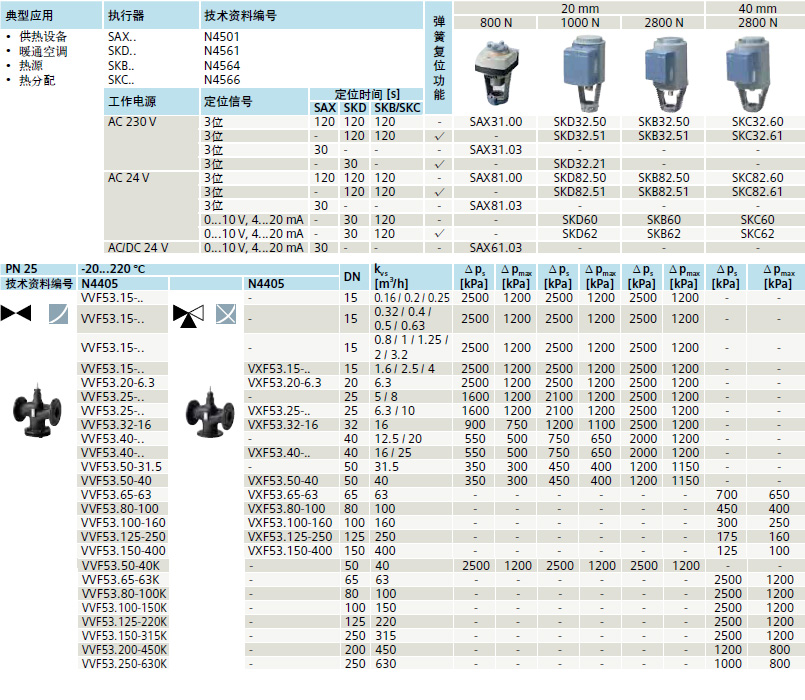
Task: Click valve model VXF53.100-160
Action: pyautogui.click(x=291, y=523)
